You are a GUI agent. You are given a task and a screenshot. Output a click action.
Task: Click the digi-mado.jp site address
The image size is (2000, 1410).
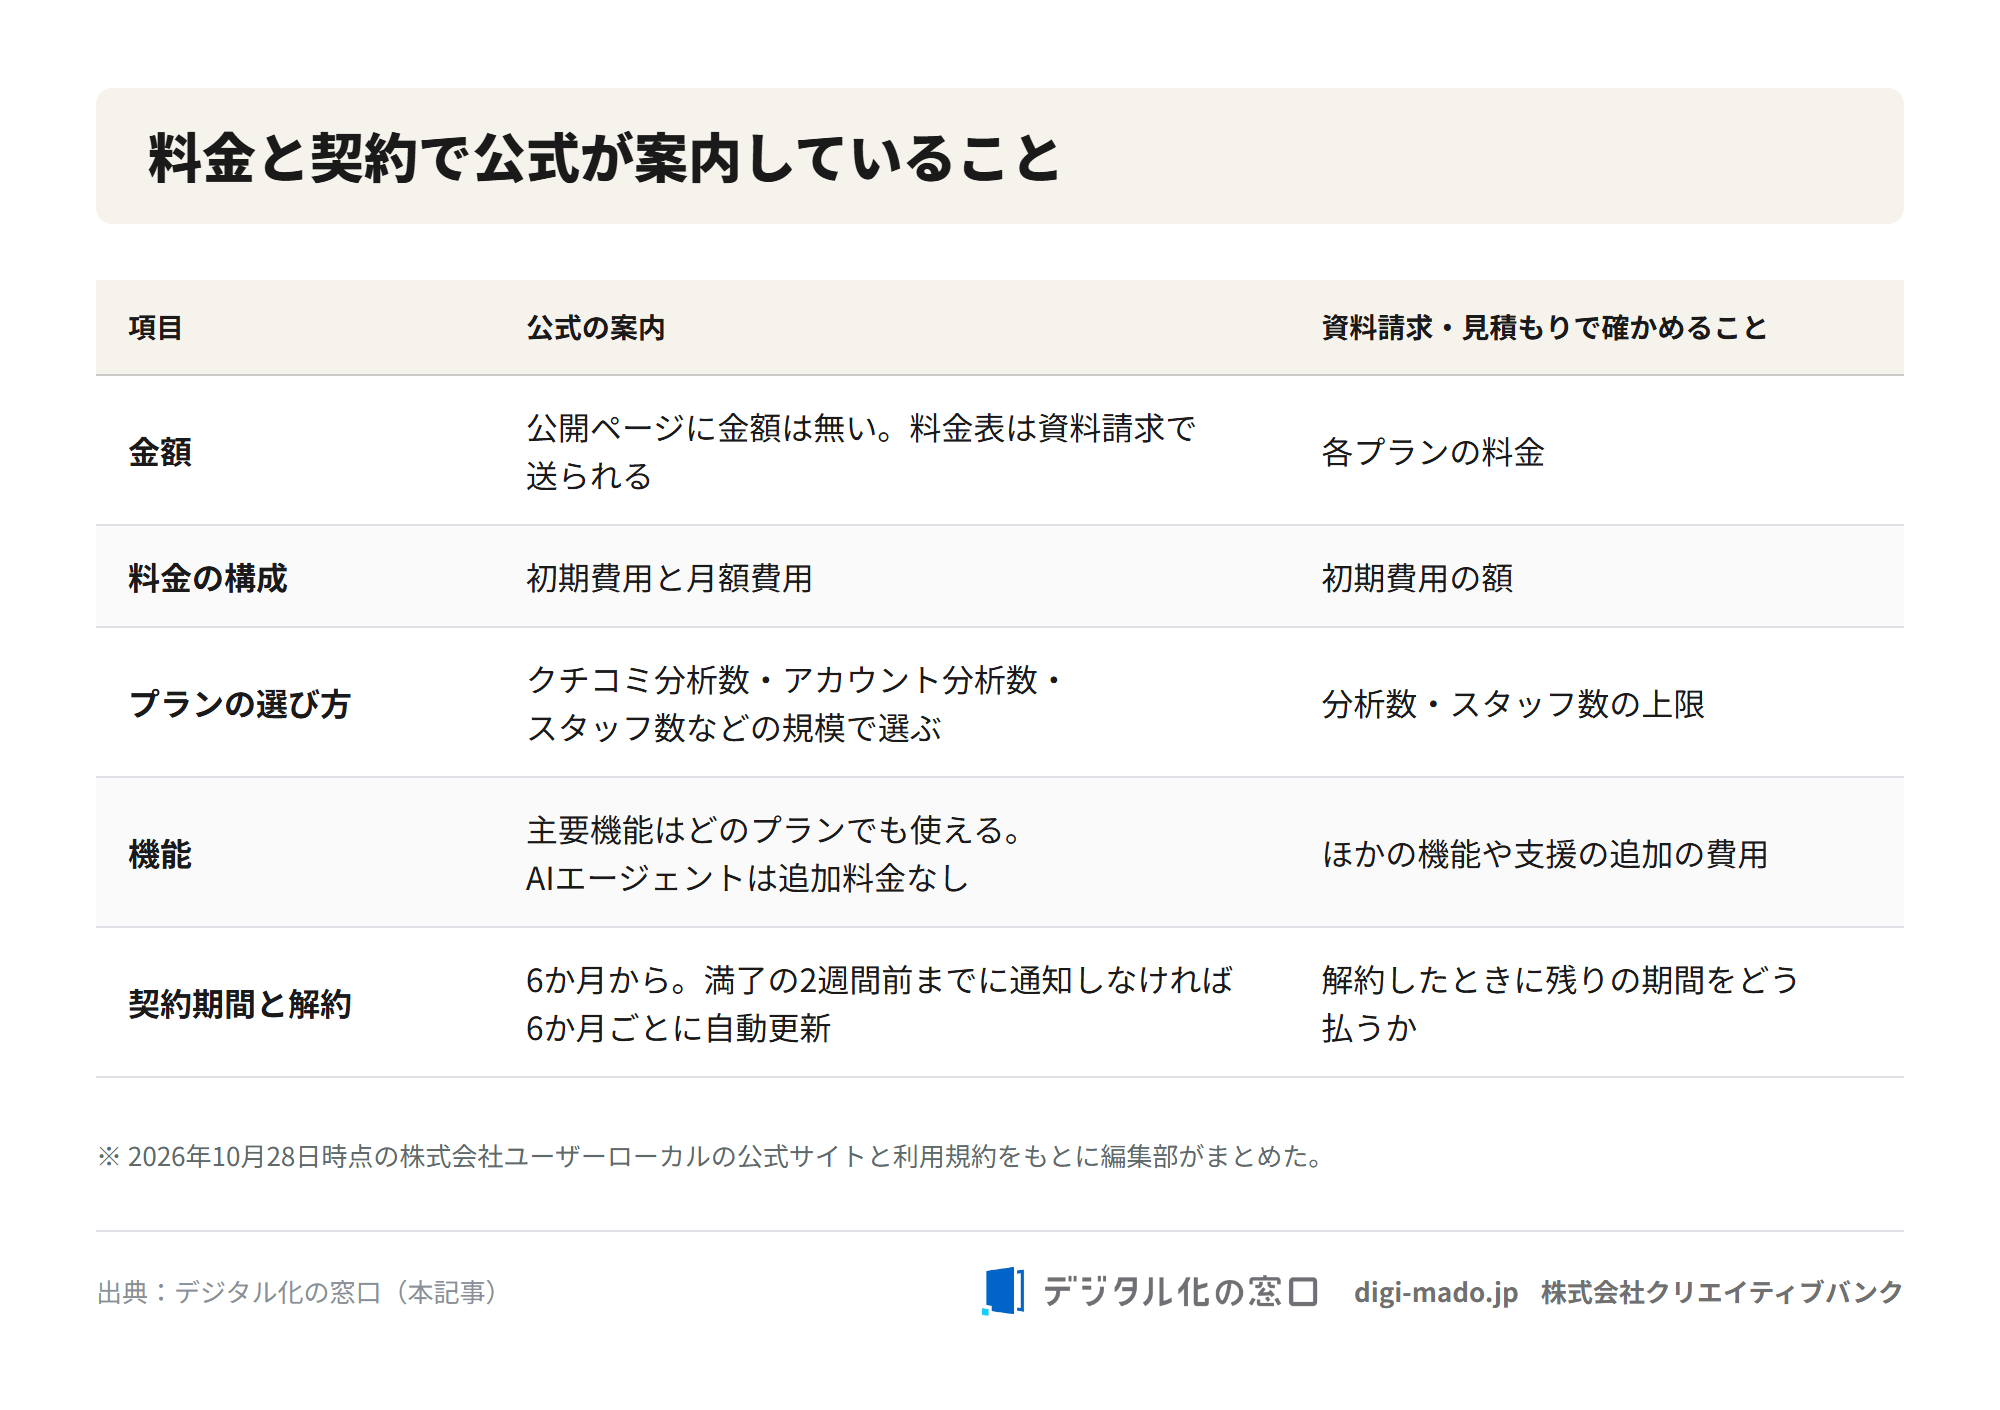(1436, 1293)
